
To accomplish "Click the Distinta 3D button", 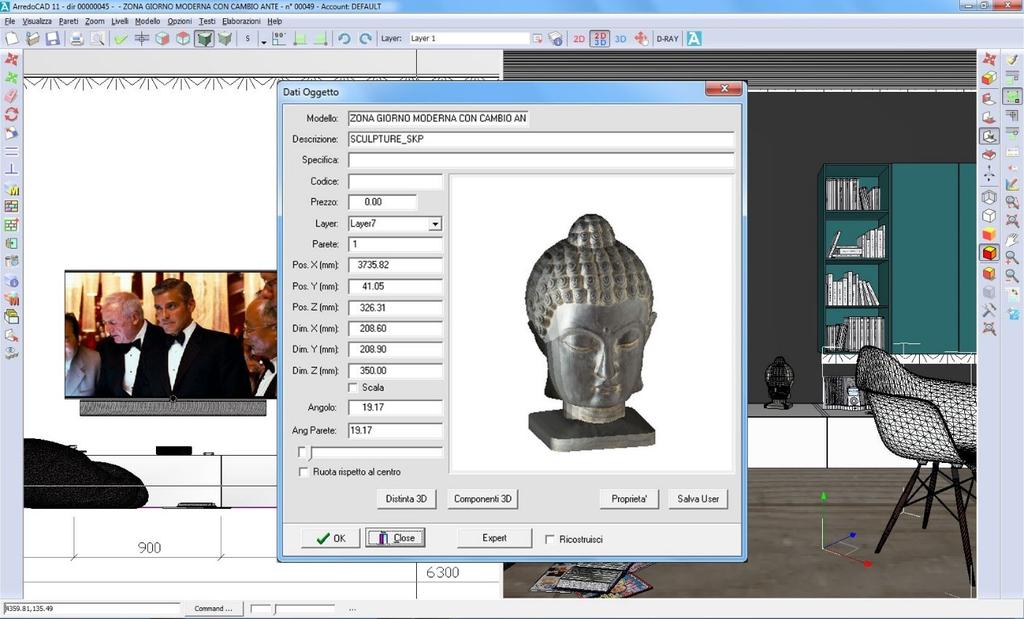I will 406,499.
